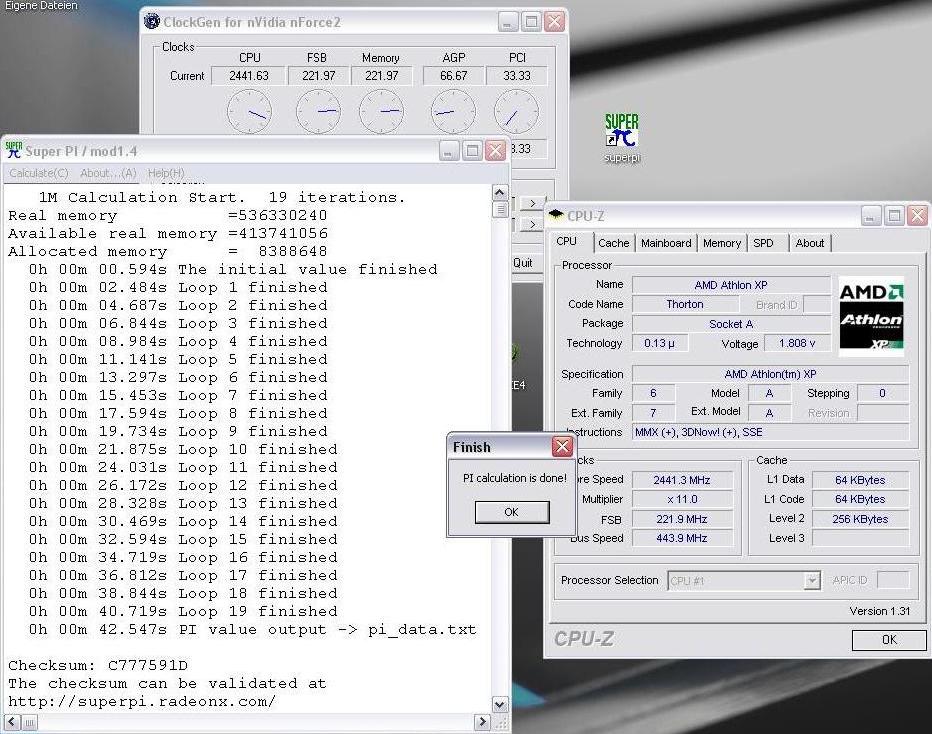Close the CPU-Z window

pyautogui.click(x=918, y=216)
